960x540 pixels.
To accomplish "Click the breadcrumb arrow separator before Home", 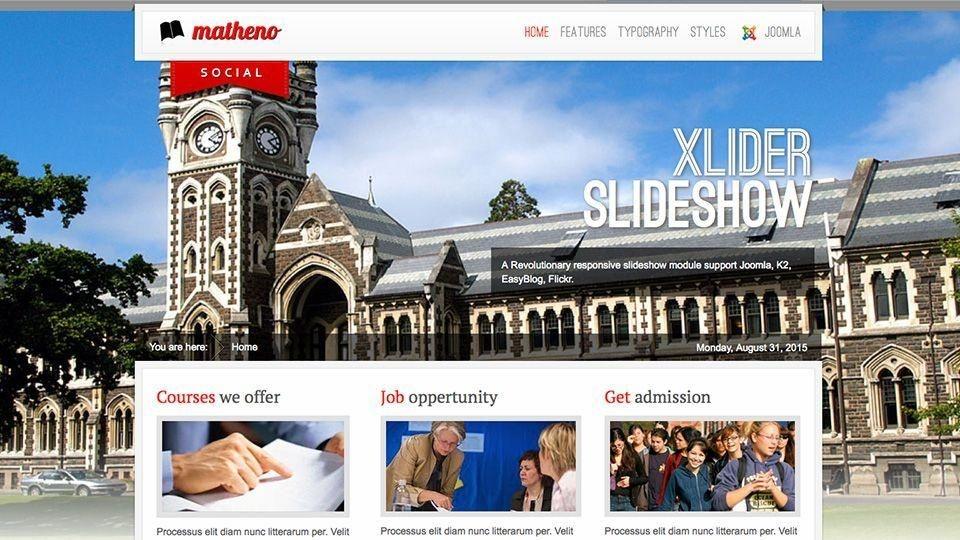I will coord(219,347).
